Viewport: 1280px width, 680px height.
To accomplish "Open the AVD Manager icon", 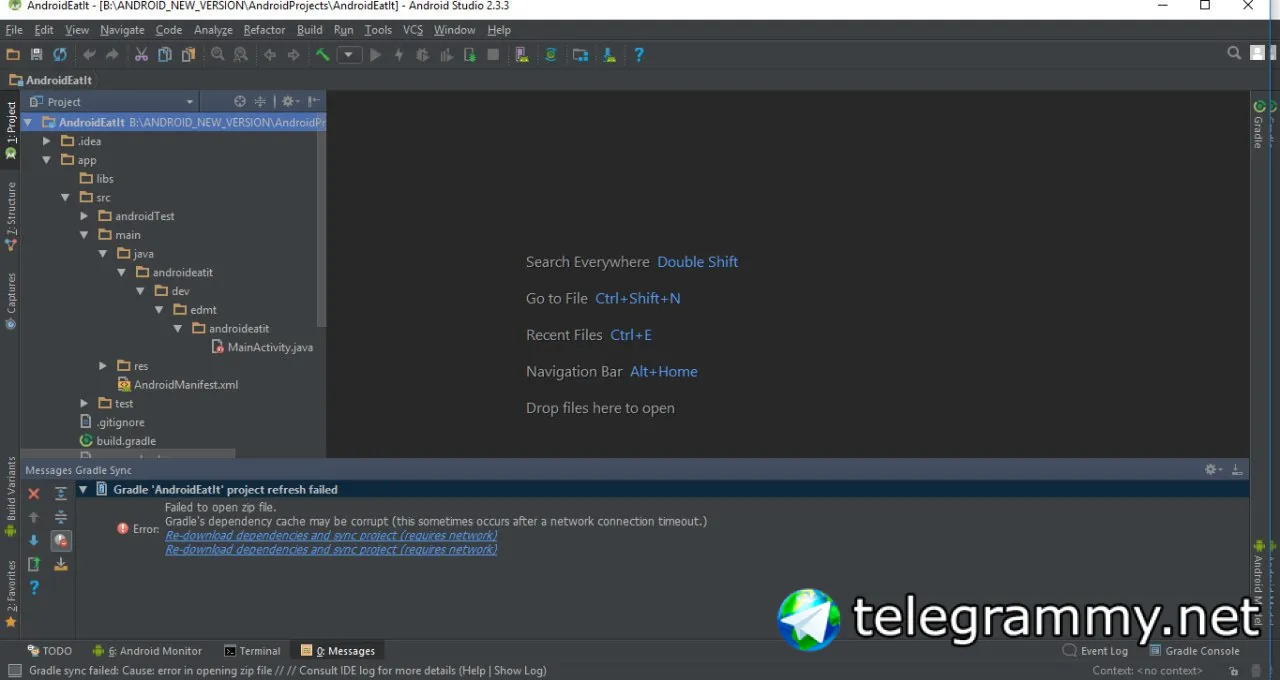I will [x=522, y=55].
